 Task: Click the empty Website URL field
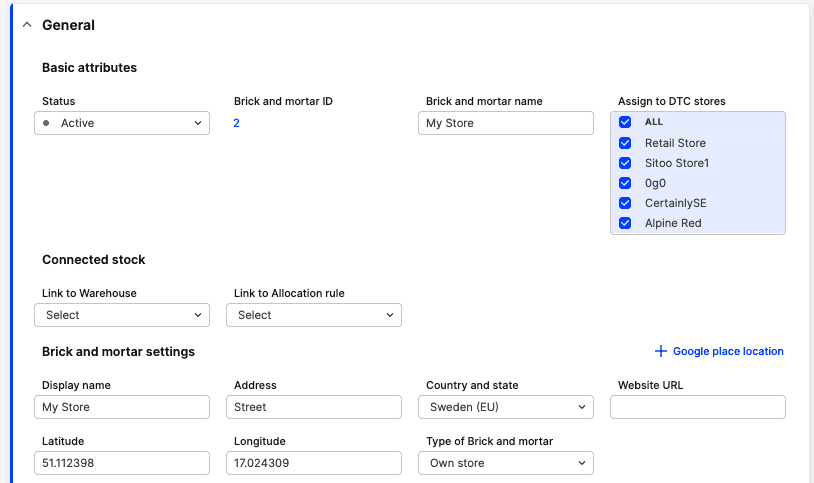[698, 407]
